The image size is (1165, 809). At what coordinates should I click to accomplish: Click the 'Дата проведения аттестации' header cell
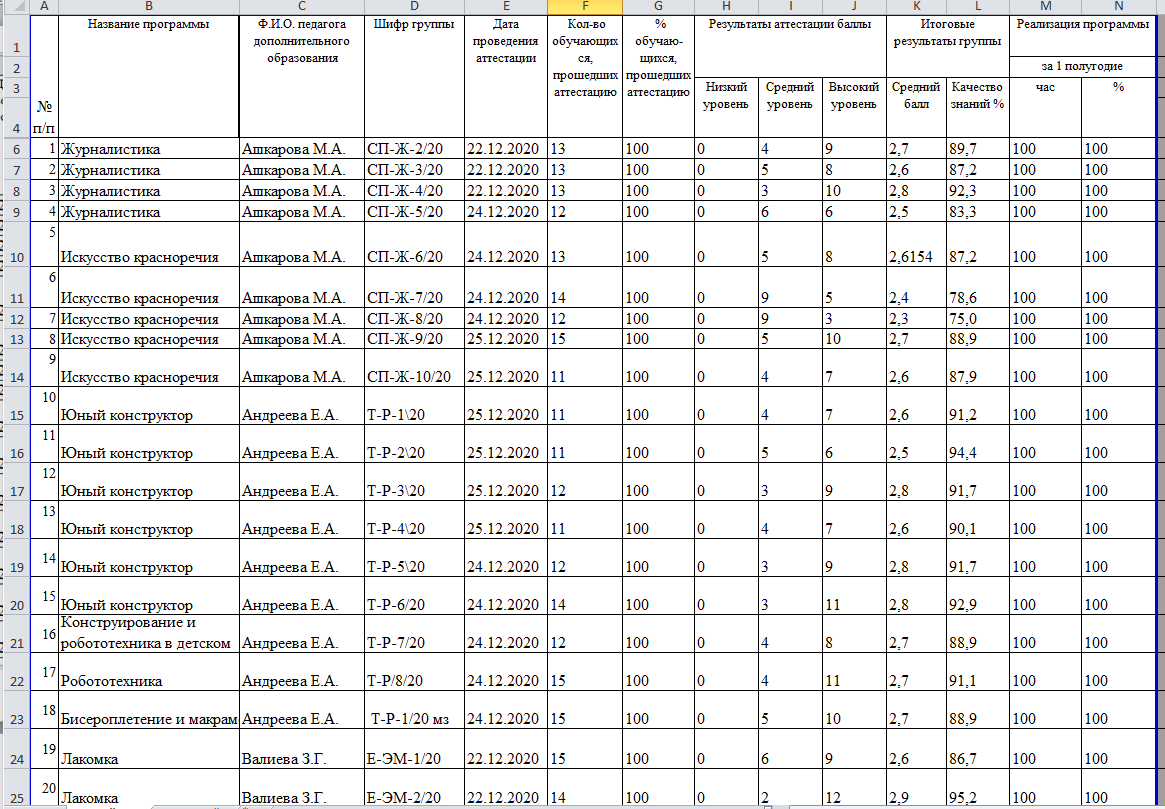pos(506,77)
